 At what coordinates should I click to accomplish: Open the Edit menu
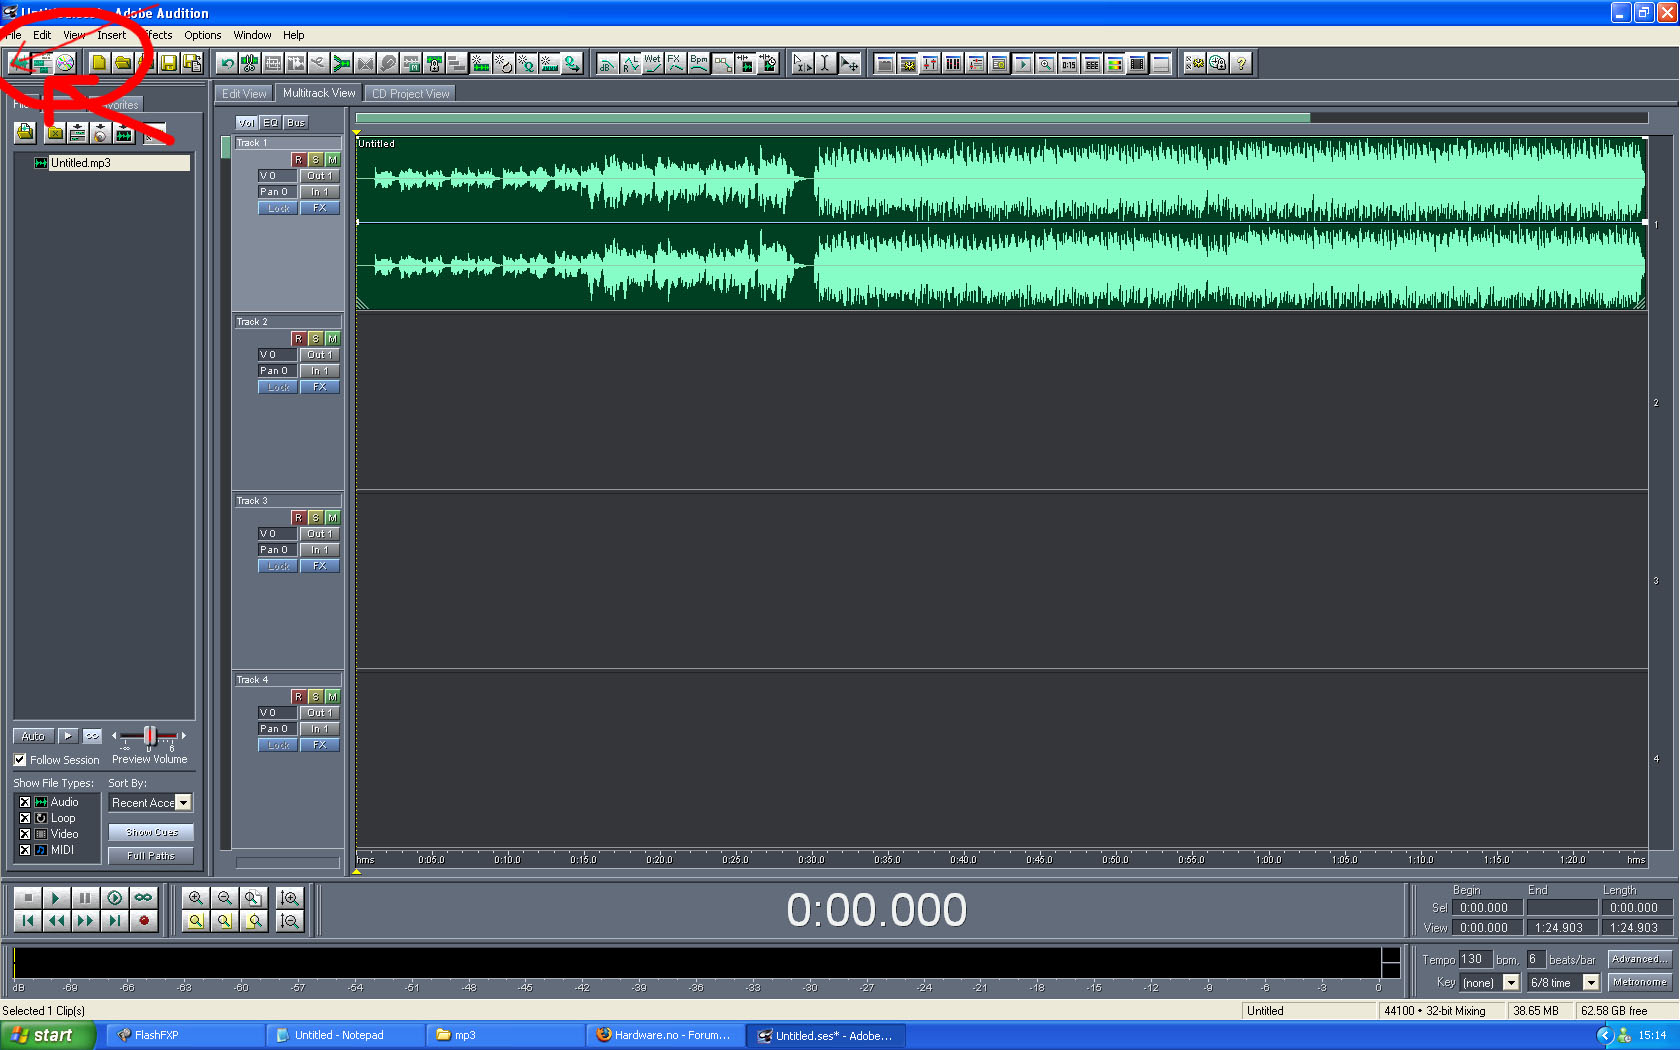(x=42, y=35)
